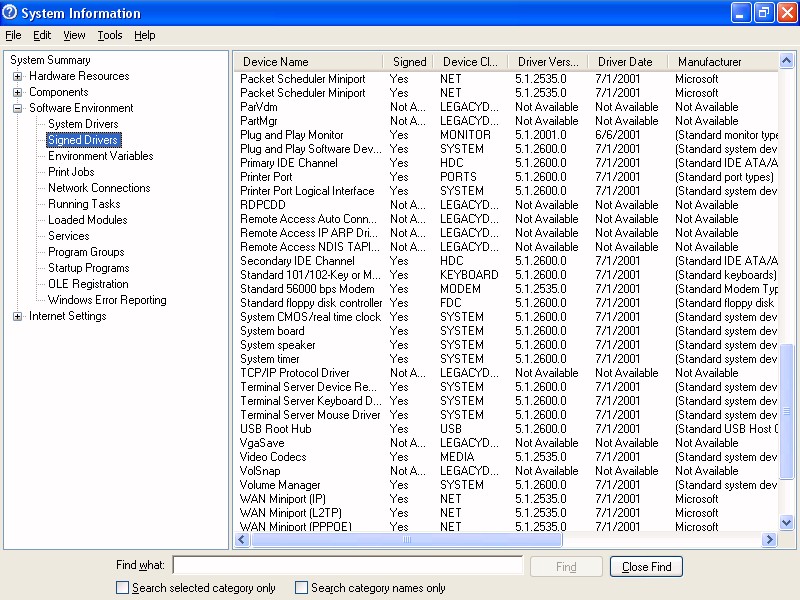The width and height of the screenshot is (800, 600).
Task: Select System Drivers in the tree
Action: pyautogui.click(x=83, y=124)
